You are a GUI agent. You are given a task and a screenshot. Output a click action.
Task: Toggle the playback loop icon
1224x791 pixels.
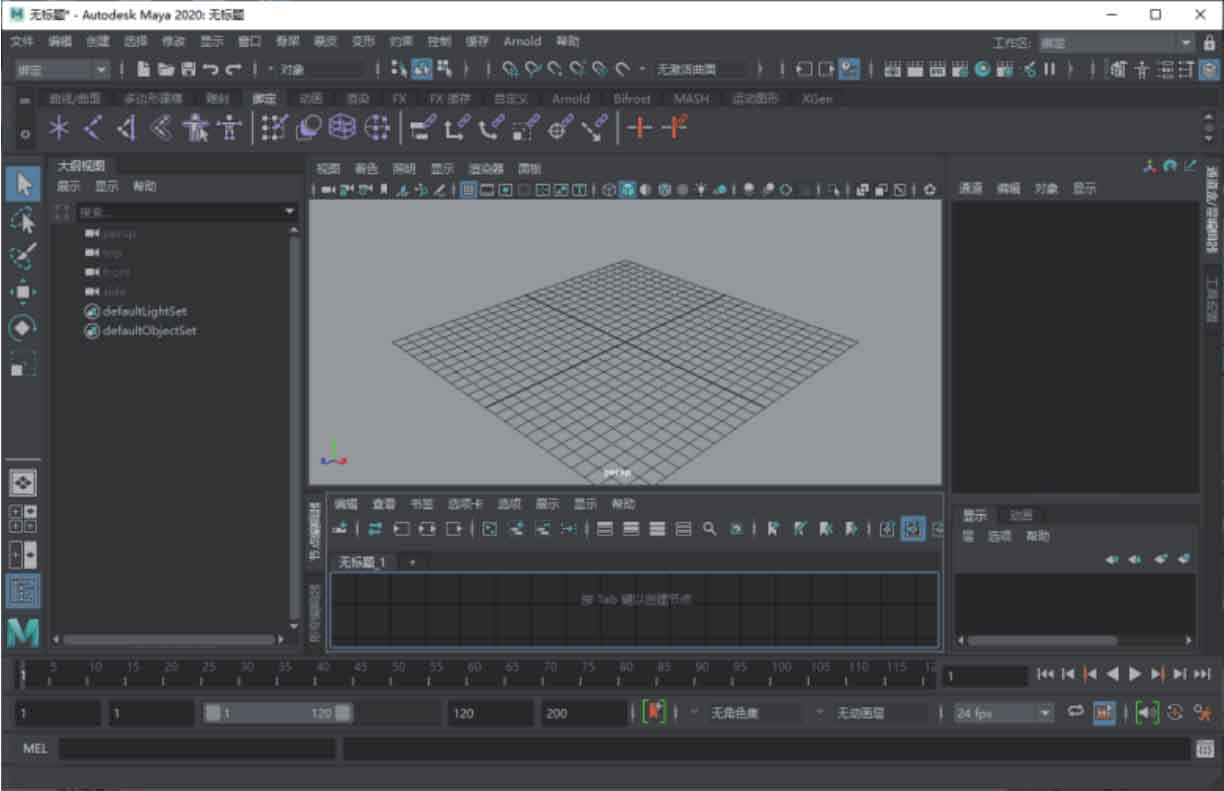click(1076, 712)
